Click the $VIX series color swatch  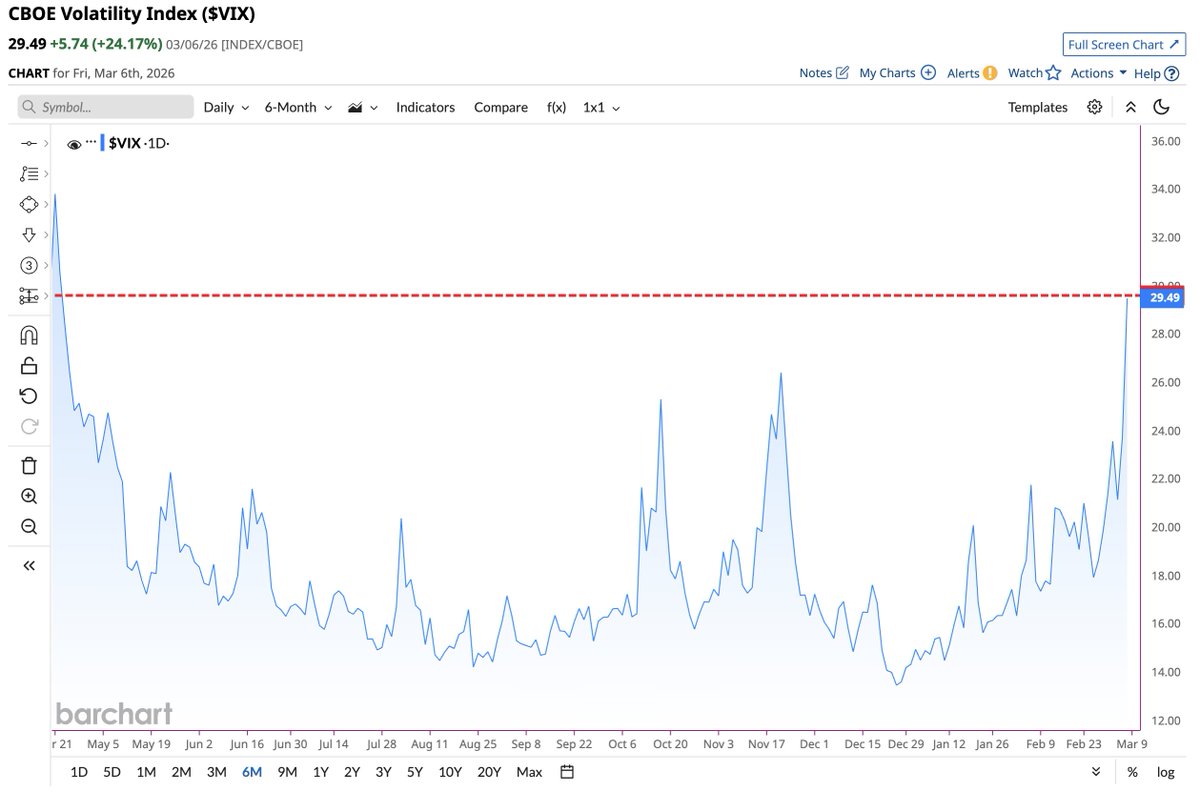[102, 144]
